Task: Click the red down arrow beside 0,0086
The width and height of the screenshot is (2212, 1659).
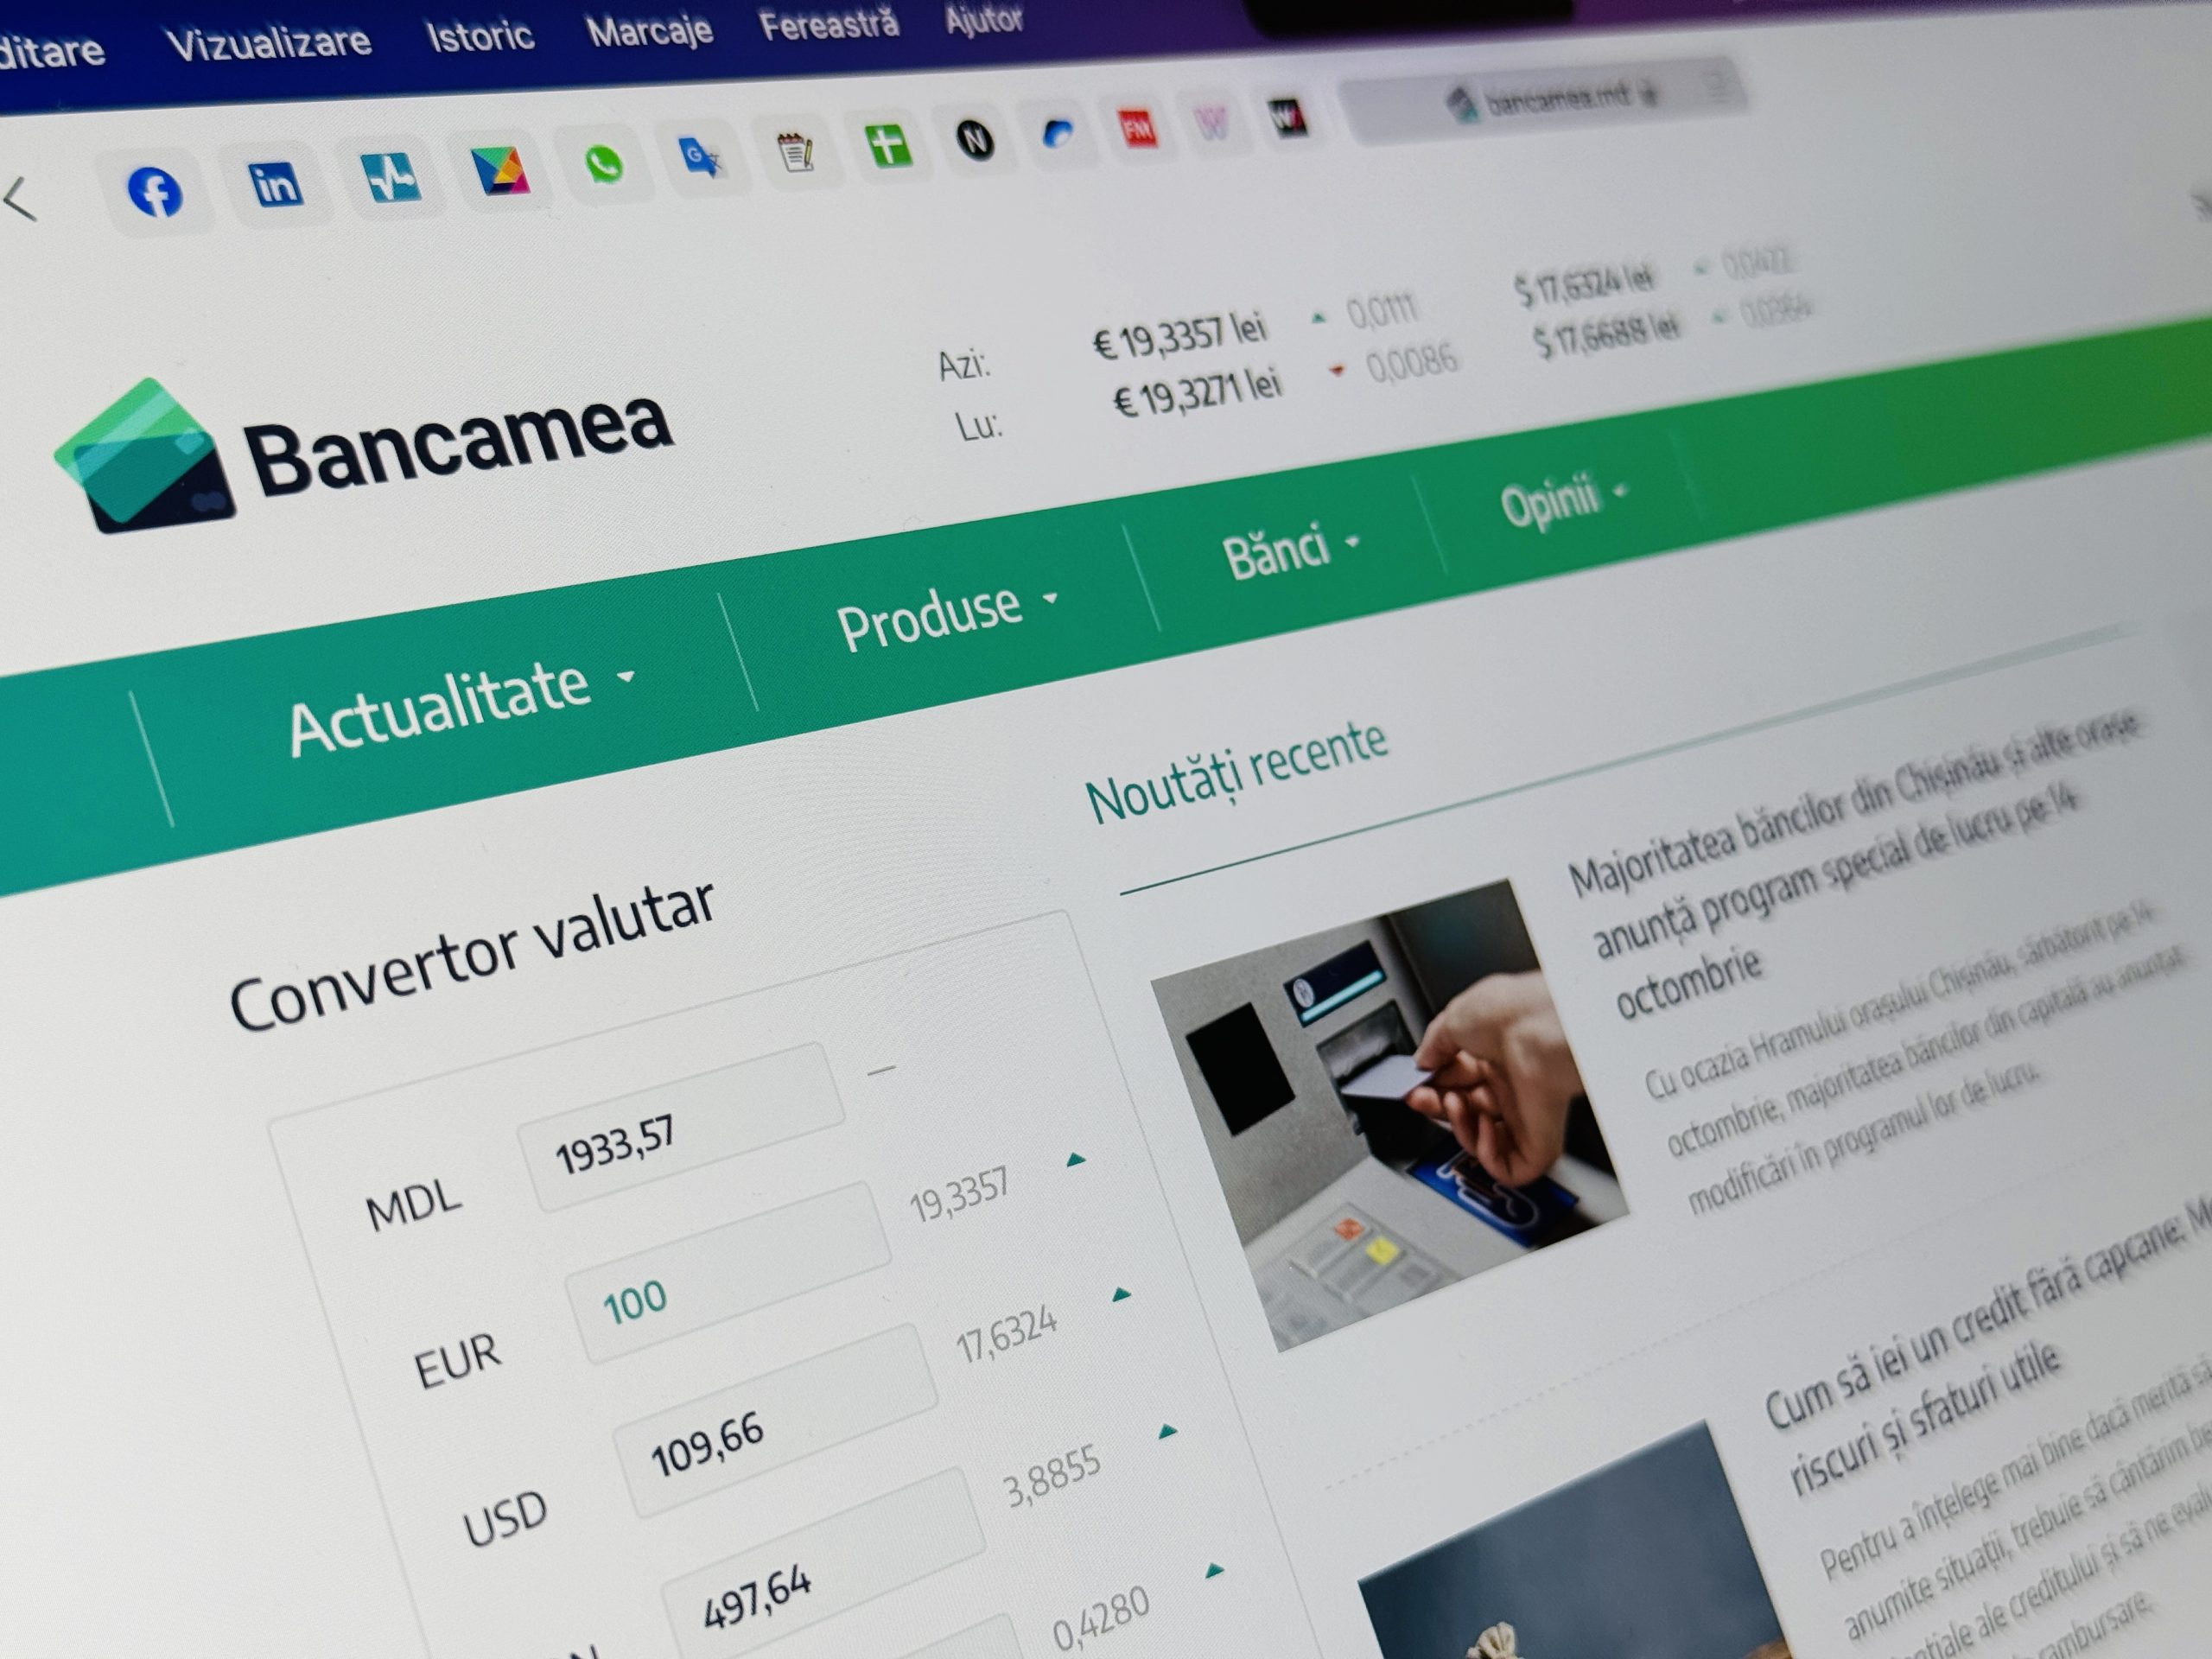Action: [x=1336, y=371]
